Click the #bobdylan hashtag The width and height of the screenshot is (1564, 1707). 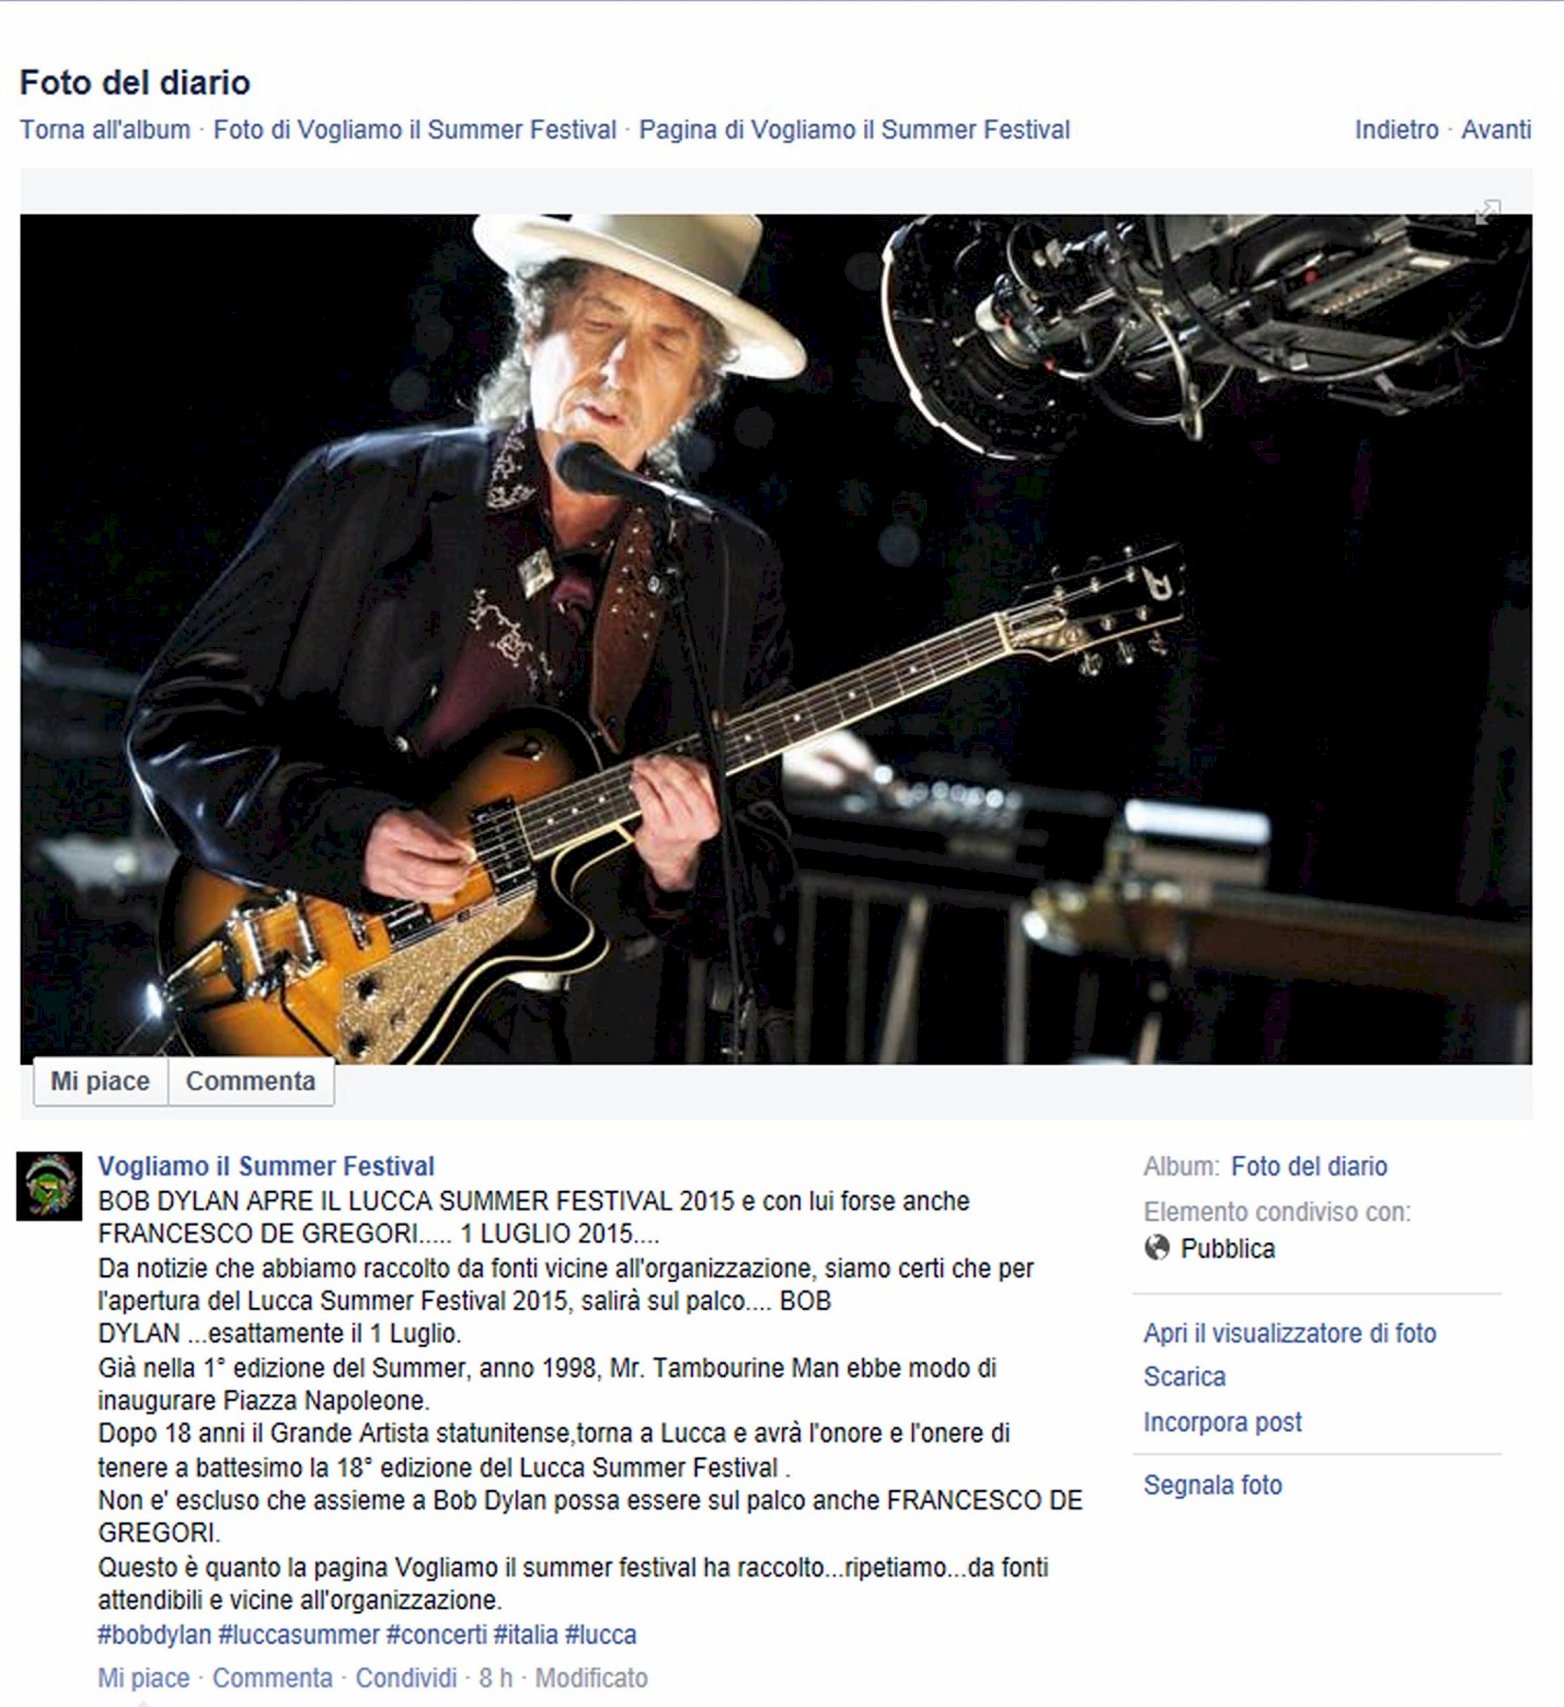(155, 1635)
